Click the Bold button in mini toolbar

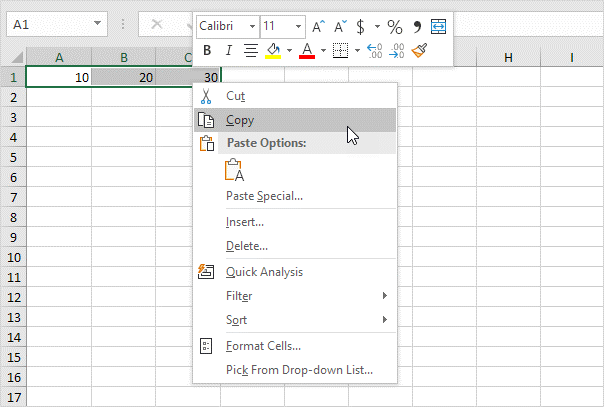click(x=207, y=50)
